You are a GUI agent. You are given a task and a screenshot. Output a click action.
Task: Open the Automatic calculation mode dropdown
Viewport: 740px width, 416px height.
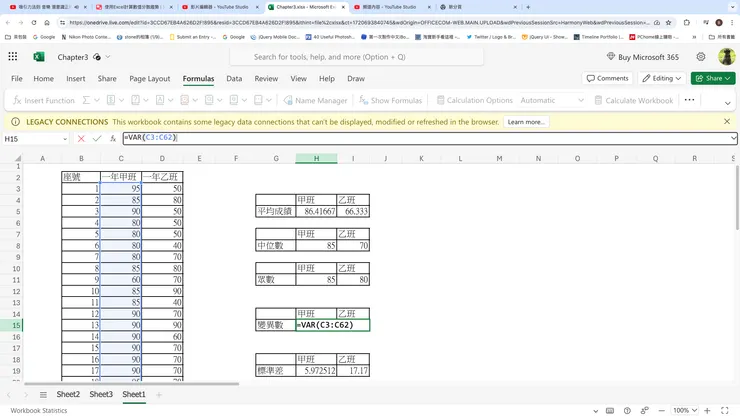(552, 100)
